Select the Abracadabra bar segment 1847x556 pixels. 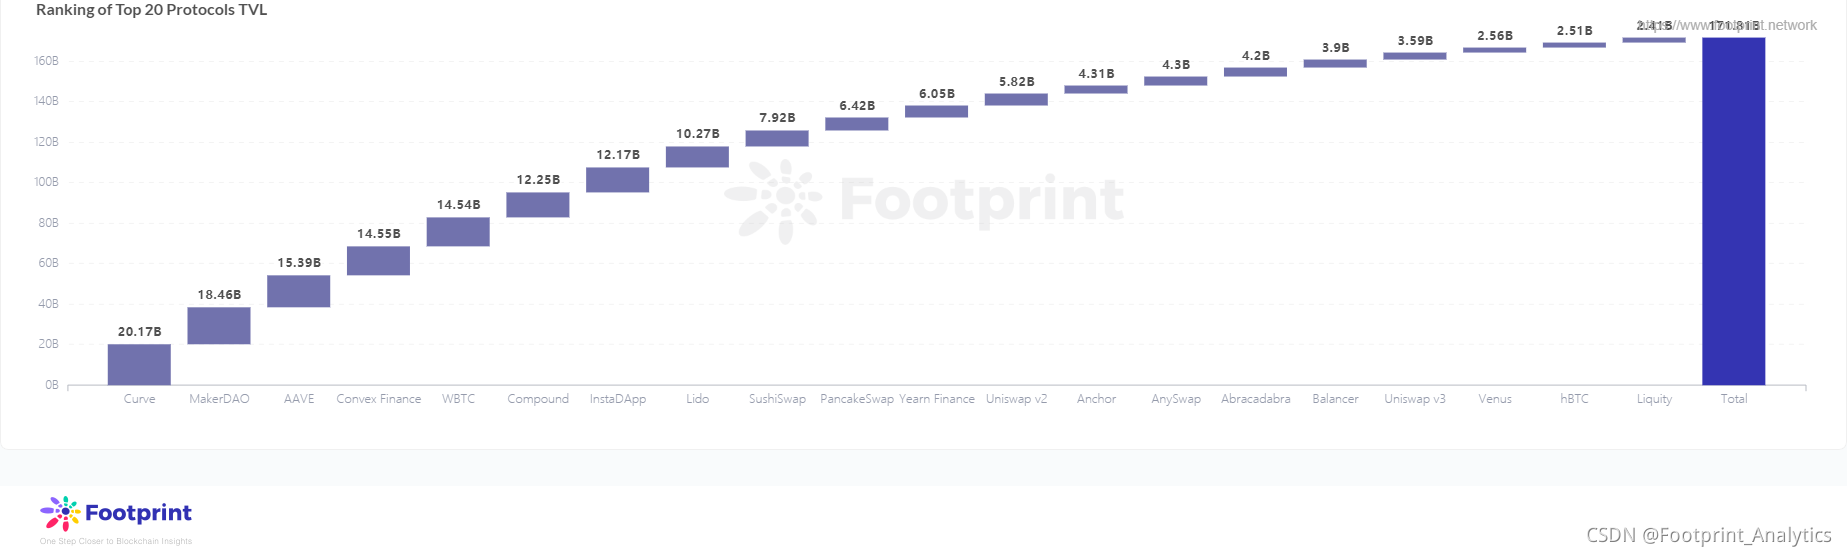click(1256, 72)
